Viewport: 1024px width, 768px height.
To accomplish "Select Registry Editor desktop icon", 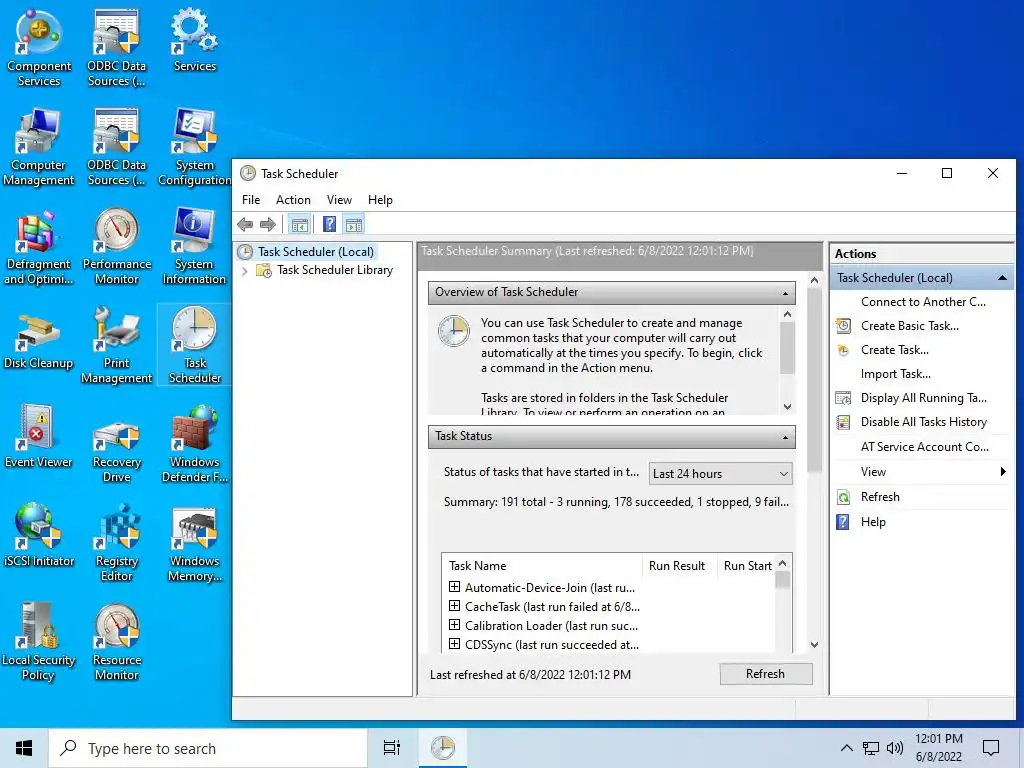I will pyautogui.click(x=117, y=543).
